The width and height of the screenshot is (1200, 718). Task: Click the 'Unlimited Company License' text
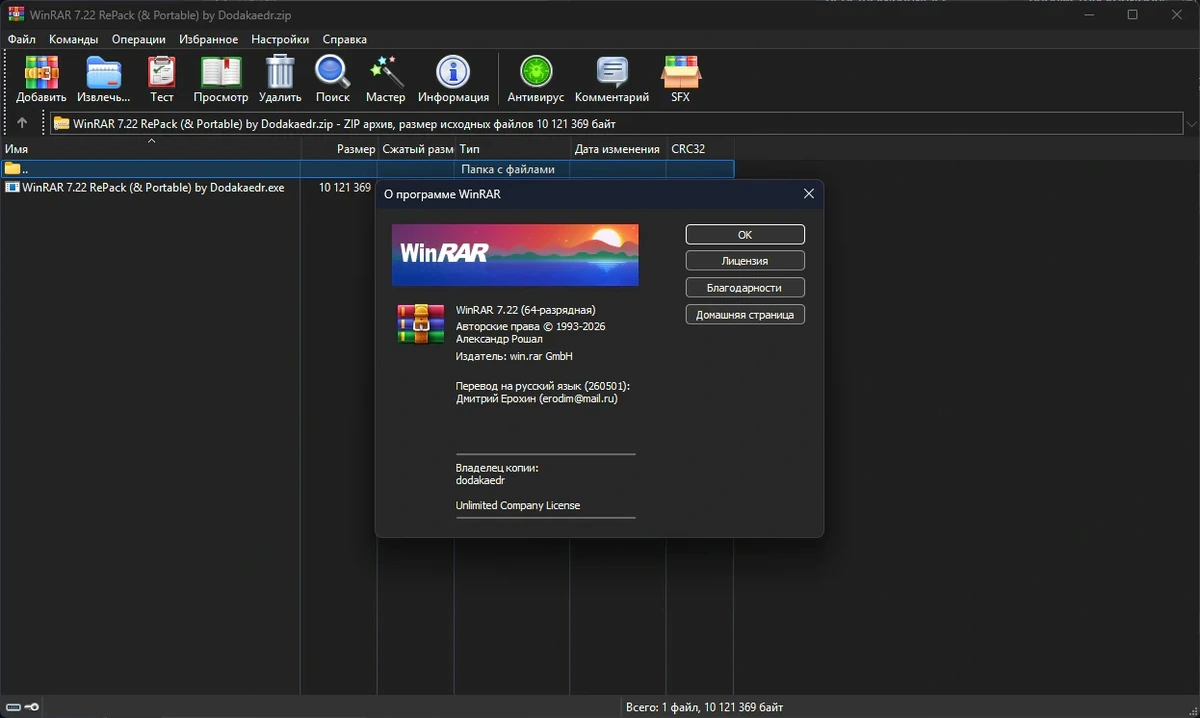pyautogui.click(x=518, y=505)
